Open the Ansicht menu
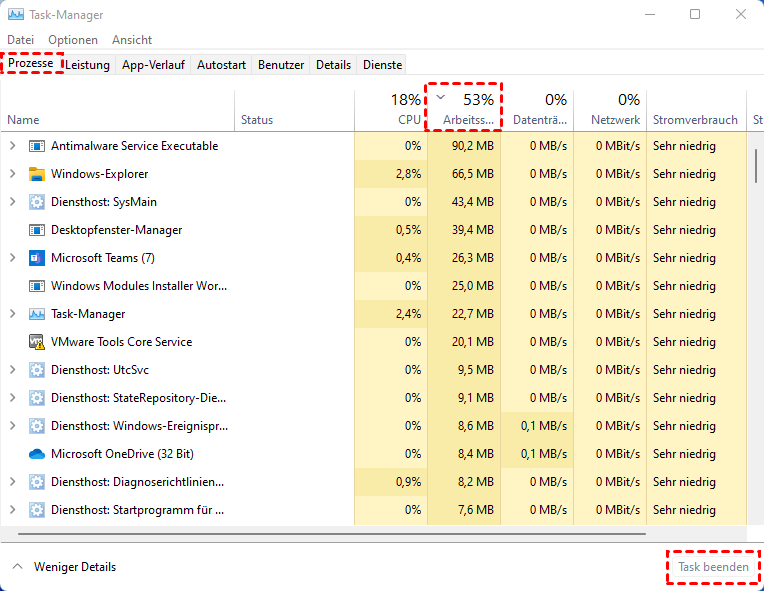This screenshot has width=764, height=591. pyautogui.click(x=132, y=40)
